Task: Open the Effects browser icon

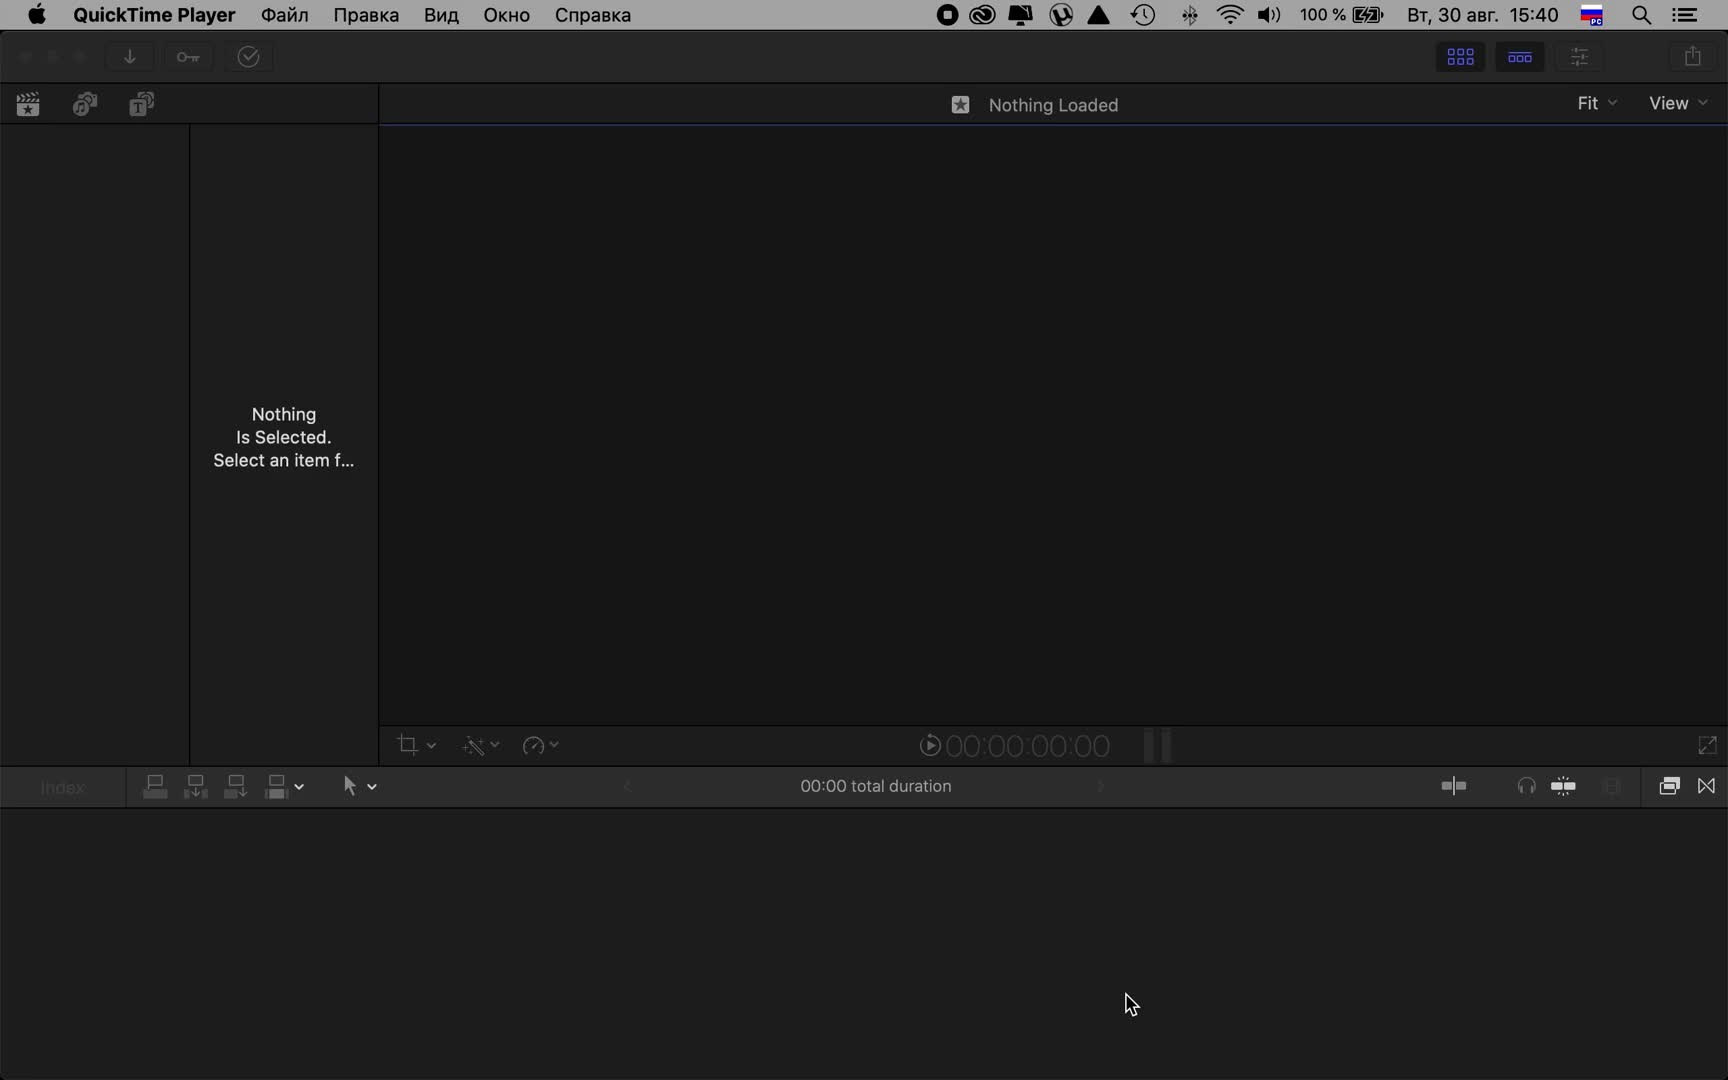Action: click(x=1669, y=786)
